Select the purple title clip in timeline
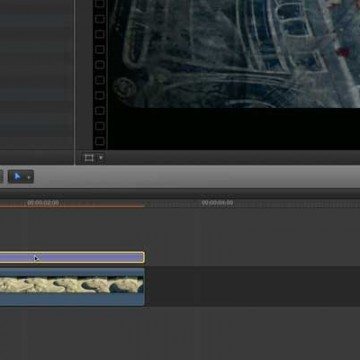 pyautogui.click(x=72, y=257)
